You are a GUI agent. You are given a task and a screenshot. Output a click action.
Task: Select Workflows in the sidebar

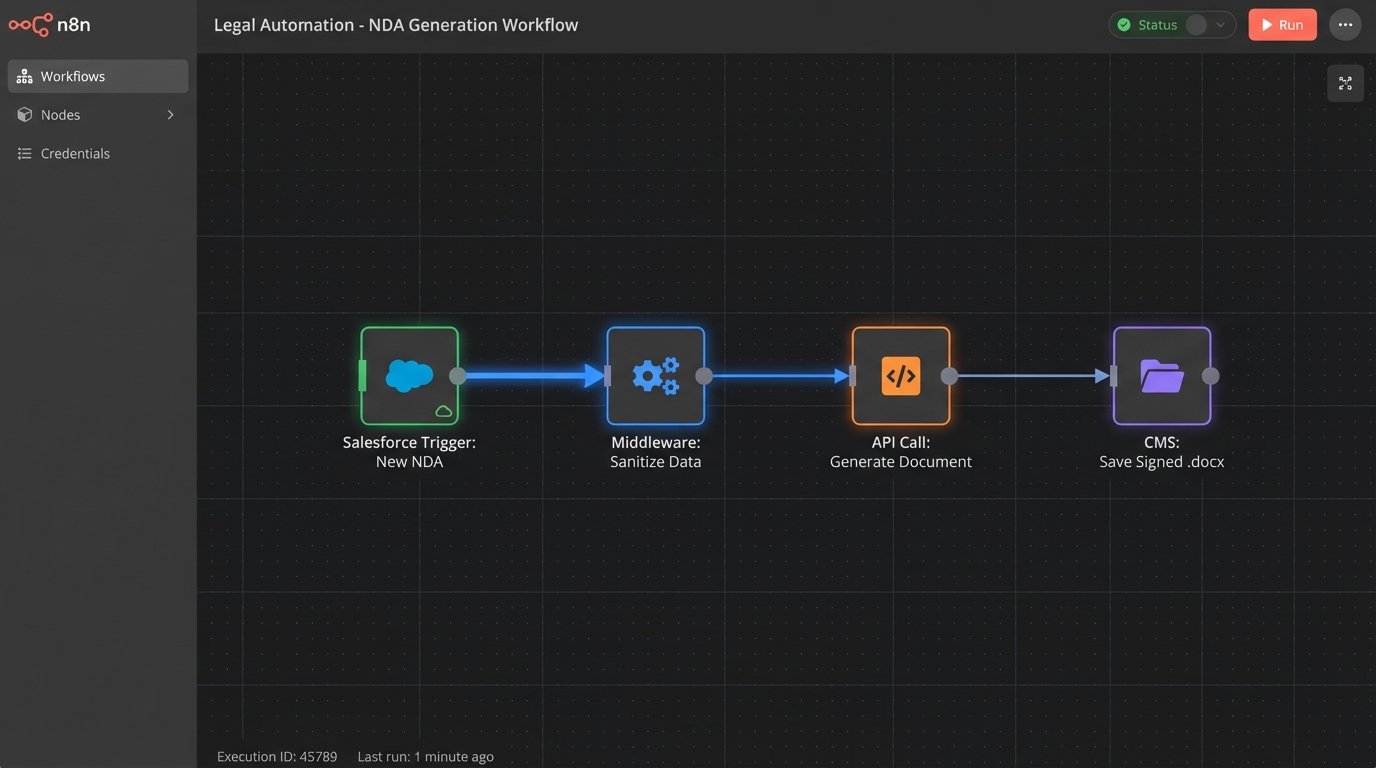pyautogui.click(x=72, y=75)
